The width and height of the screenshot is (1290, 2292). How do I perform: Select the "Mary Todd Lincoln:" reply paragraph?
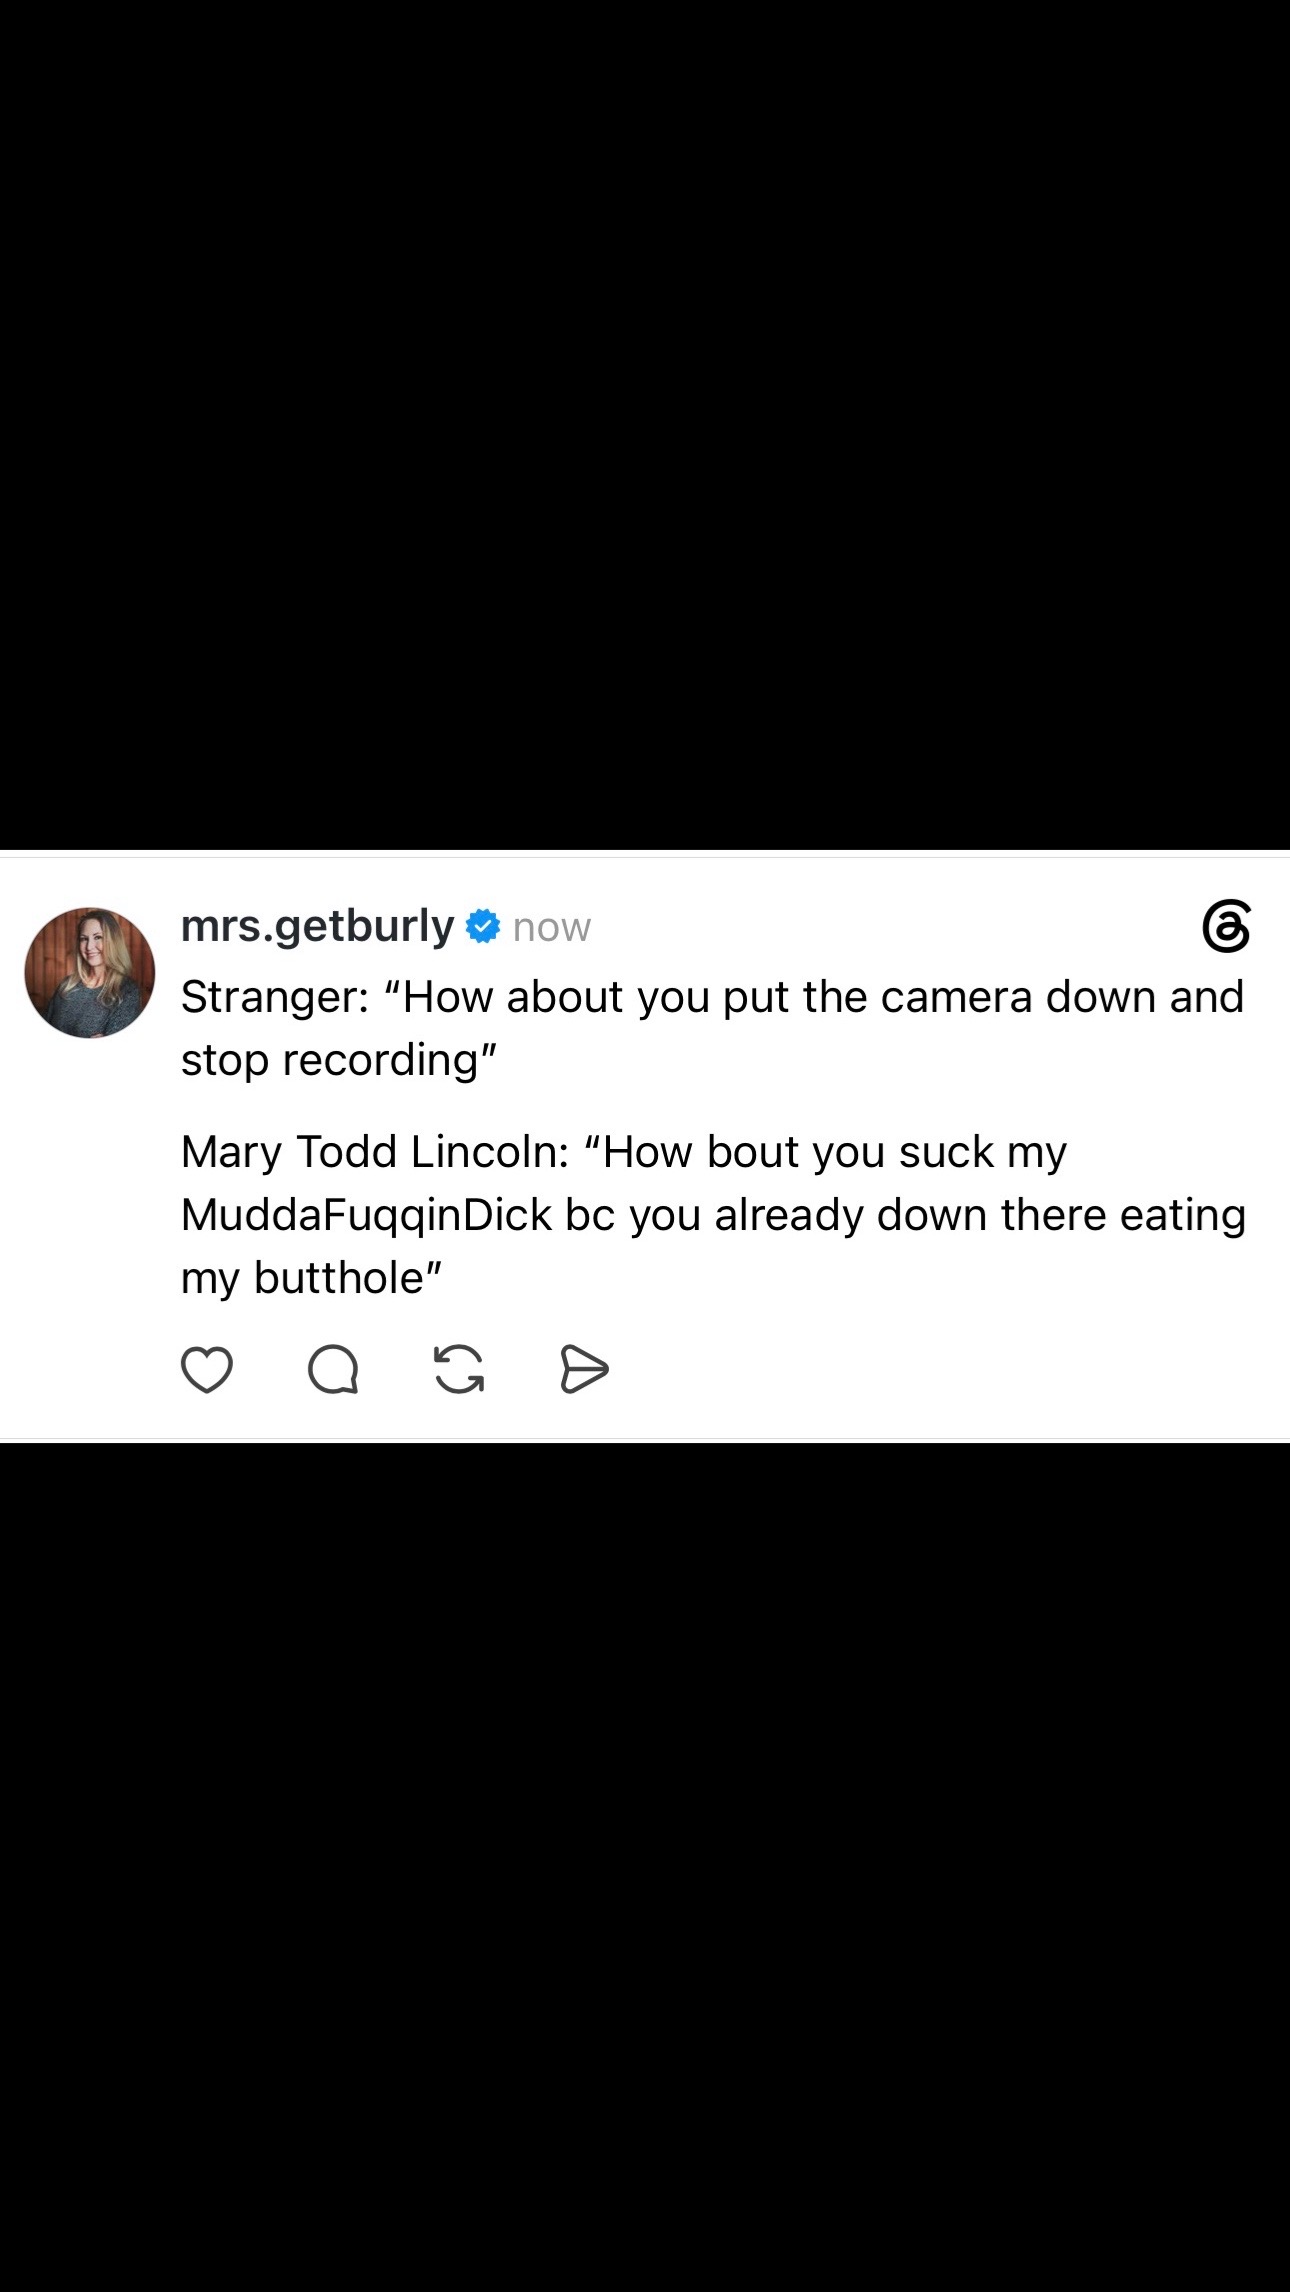click(713, 1214)
